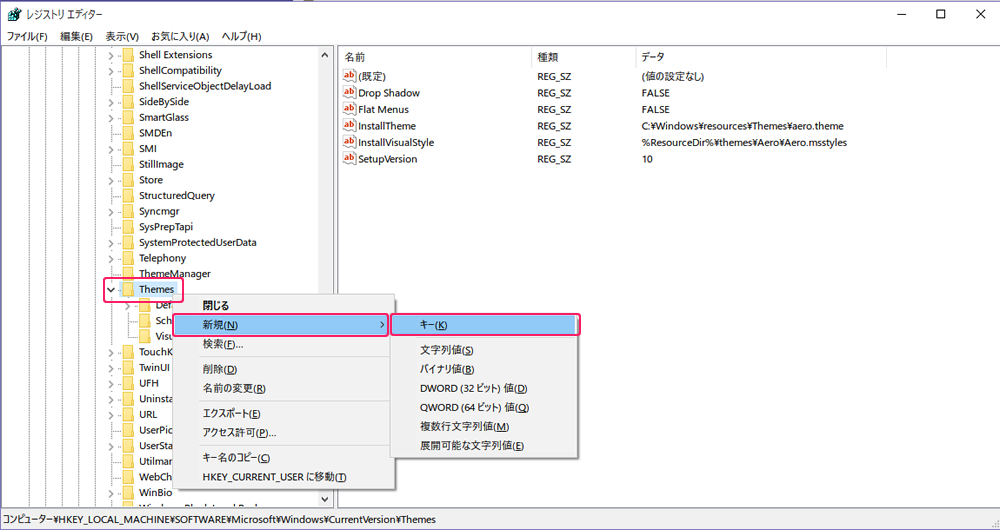Click the SMDEn folder icon
This screenshot has width=1000, height=530.
[x=128, y=133]
